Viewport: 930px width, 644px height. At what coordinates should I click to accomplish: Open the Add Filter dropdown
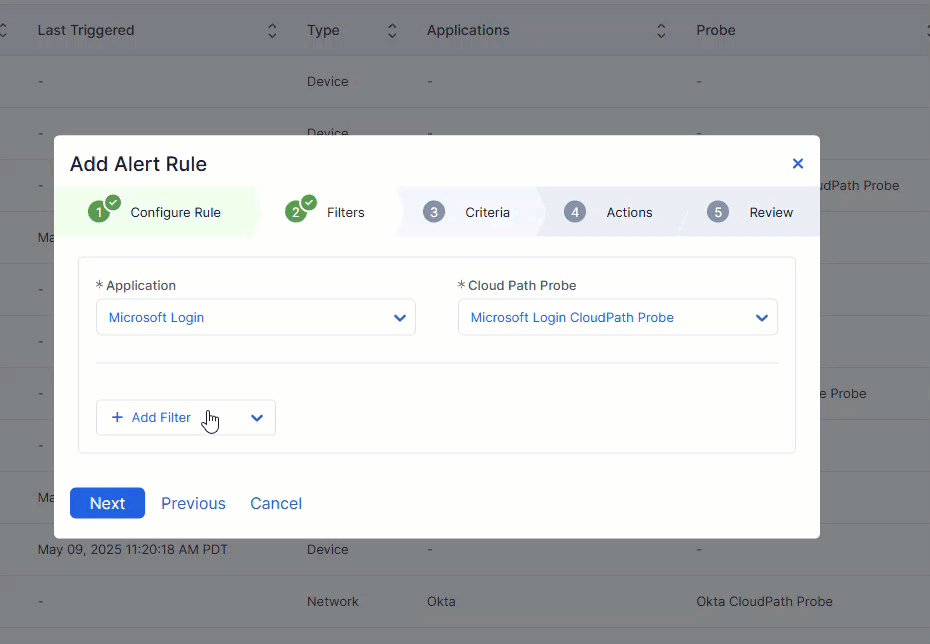pyautogui.click(x=186, y=417)
